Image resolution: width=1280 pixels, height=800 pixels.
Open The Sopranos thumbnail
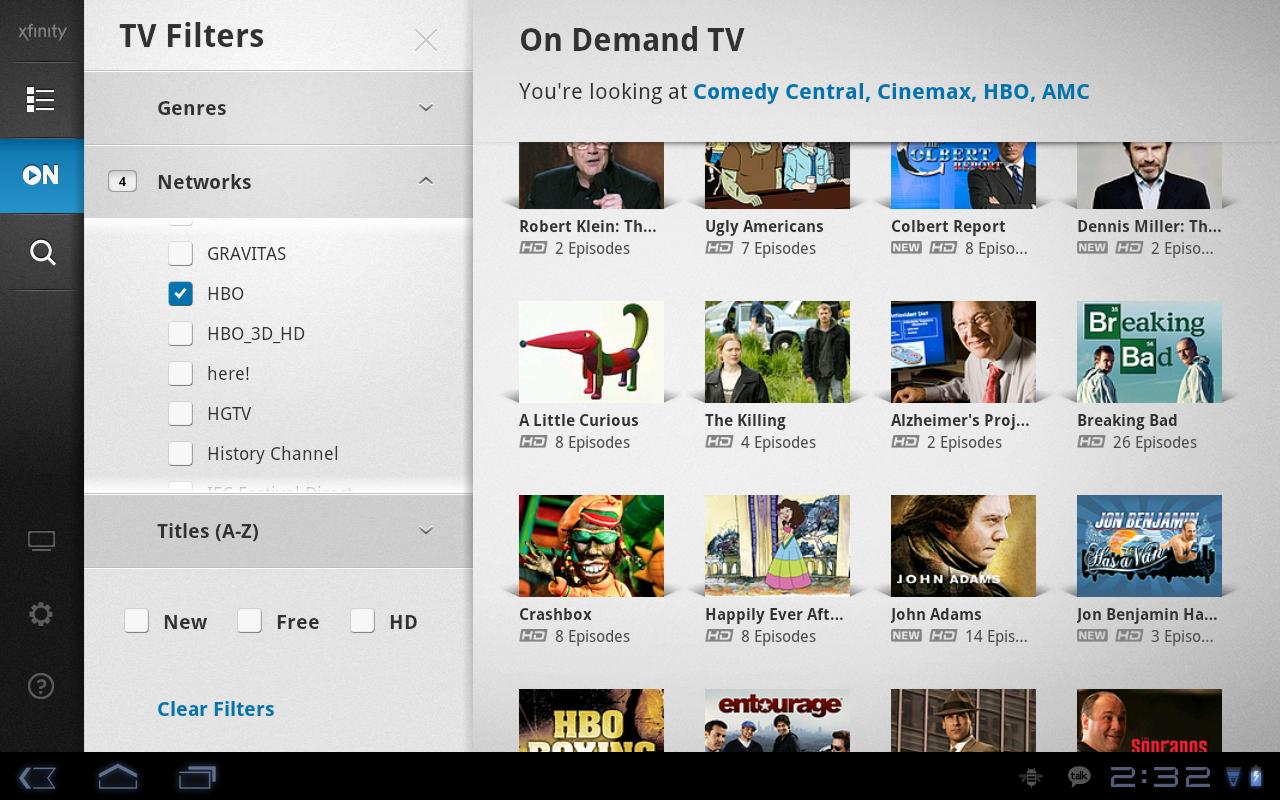(x=1149, y=720)
